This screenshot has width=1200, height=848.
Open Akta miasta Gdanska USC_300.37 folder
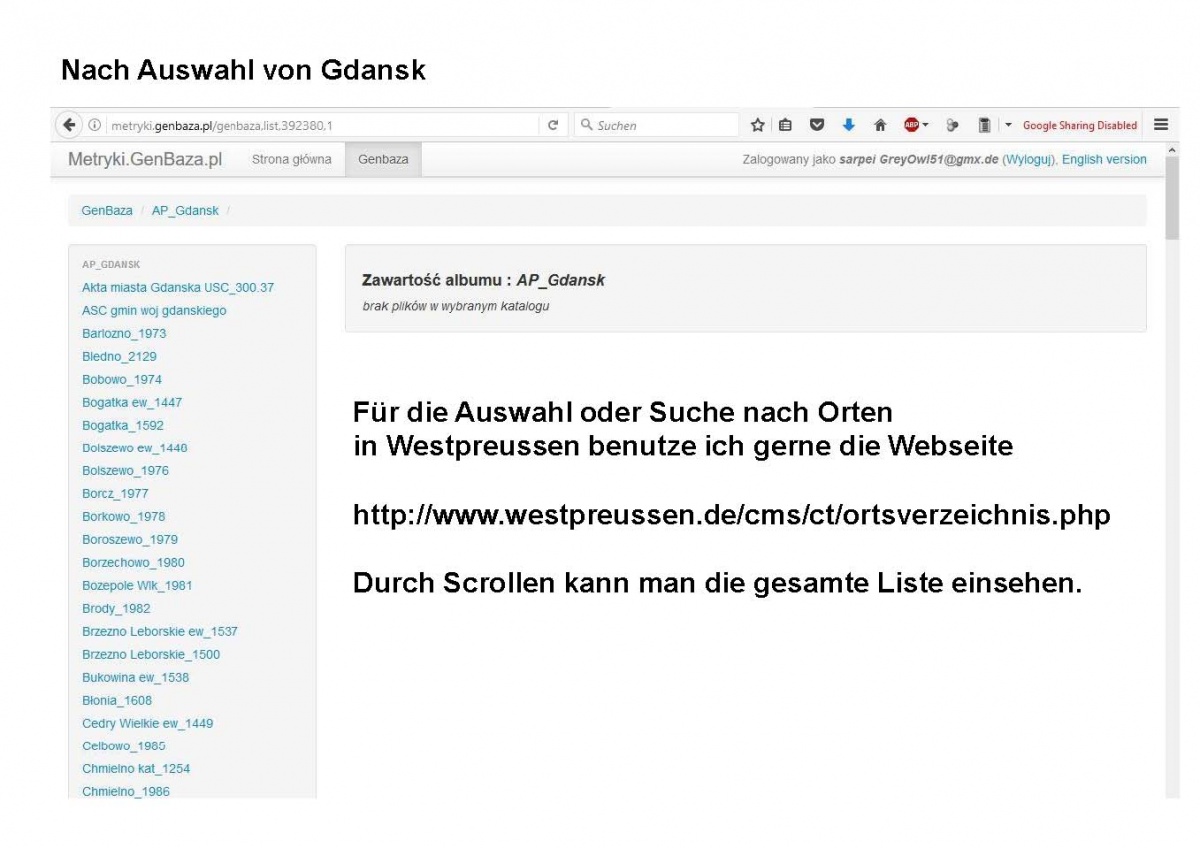(178, 288)
